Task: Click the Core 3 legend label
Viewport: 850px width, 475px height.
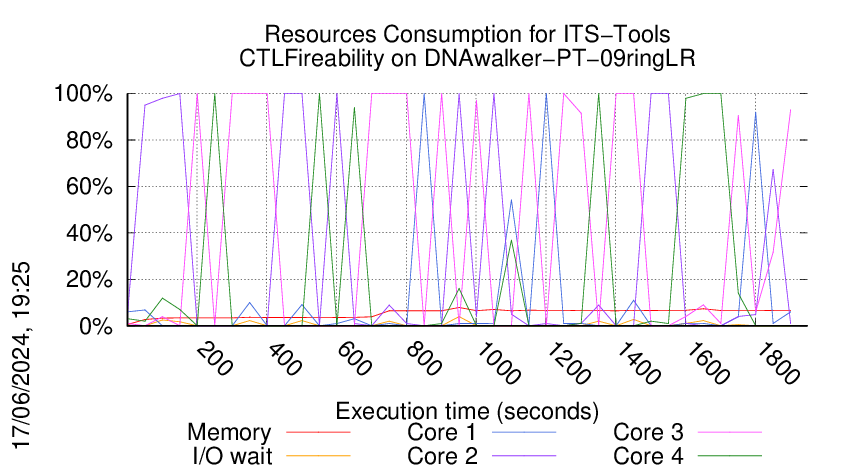Action: click(648, 432)
